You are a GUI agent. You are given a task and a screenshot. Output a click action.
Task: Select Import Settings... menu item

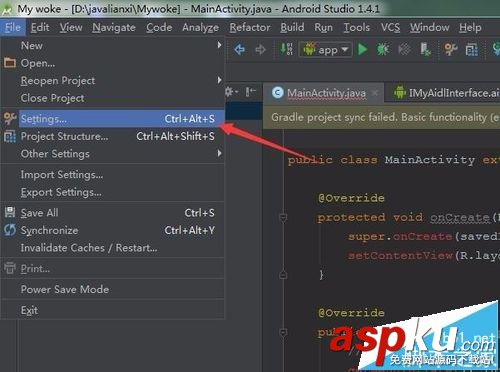[x=113, y=175]
